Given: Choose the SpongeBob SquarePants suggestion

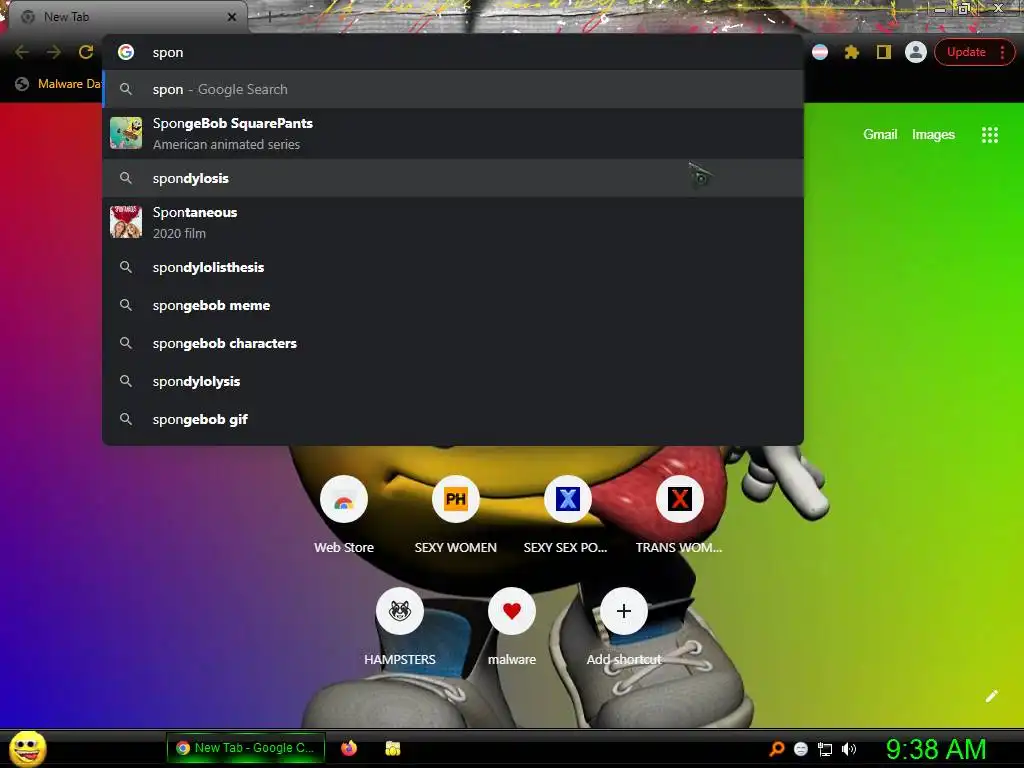Looking at the screenshot, I should click(453, 134).
